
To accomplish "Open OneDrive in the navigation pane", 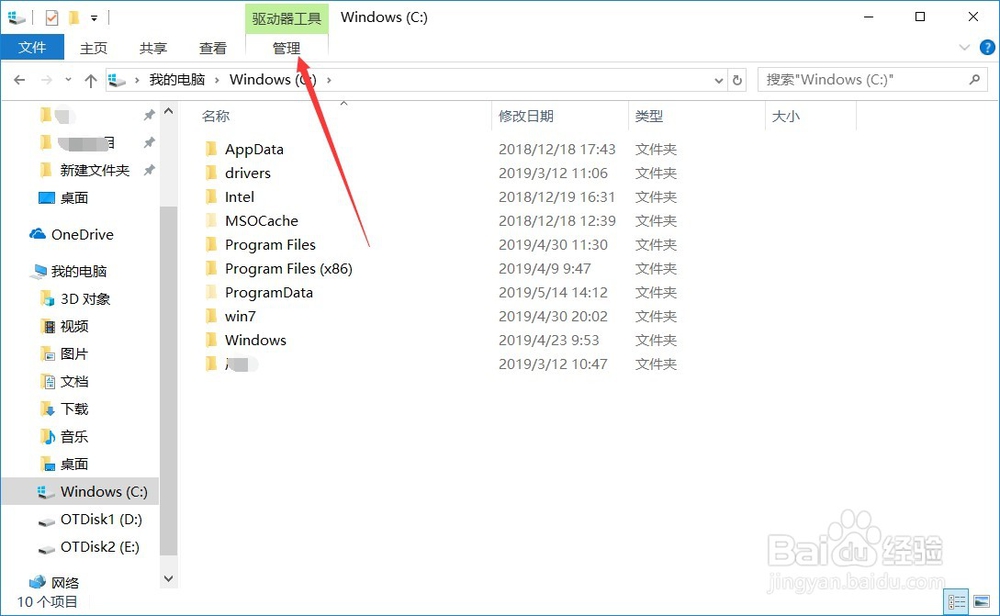I will [82, 235].
